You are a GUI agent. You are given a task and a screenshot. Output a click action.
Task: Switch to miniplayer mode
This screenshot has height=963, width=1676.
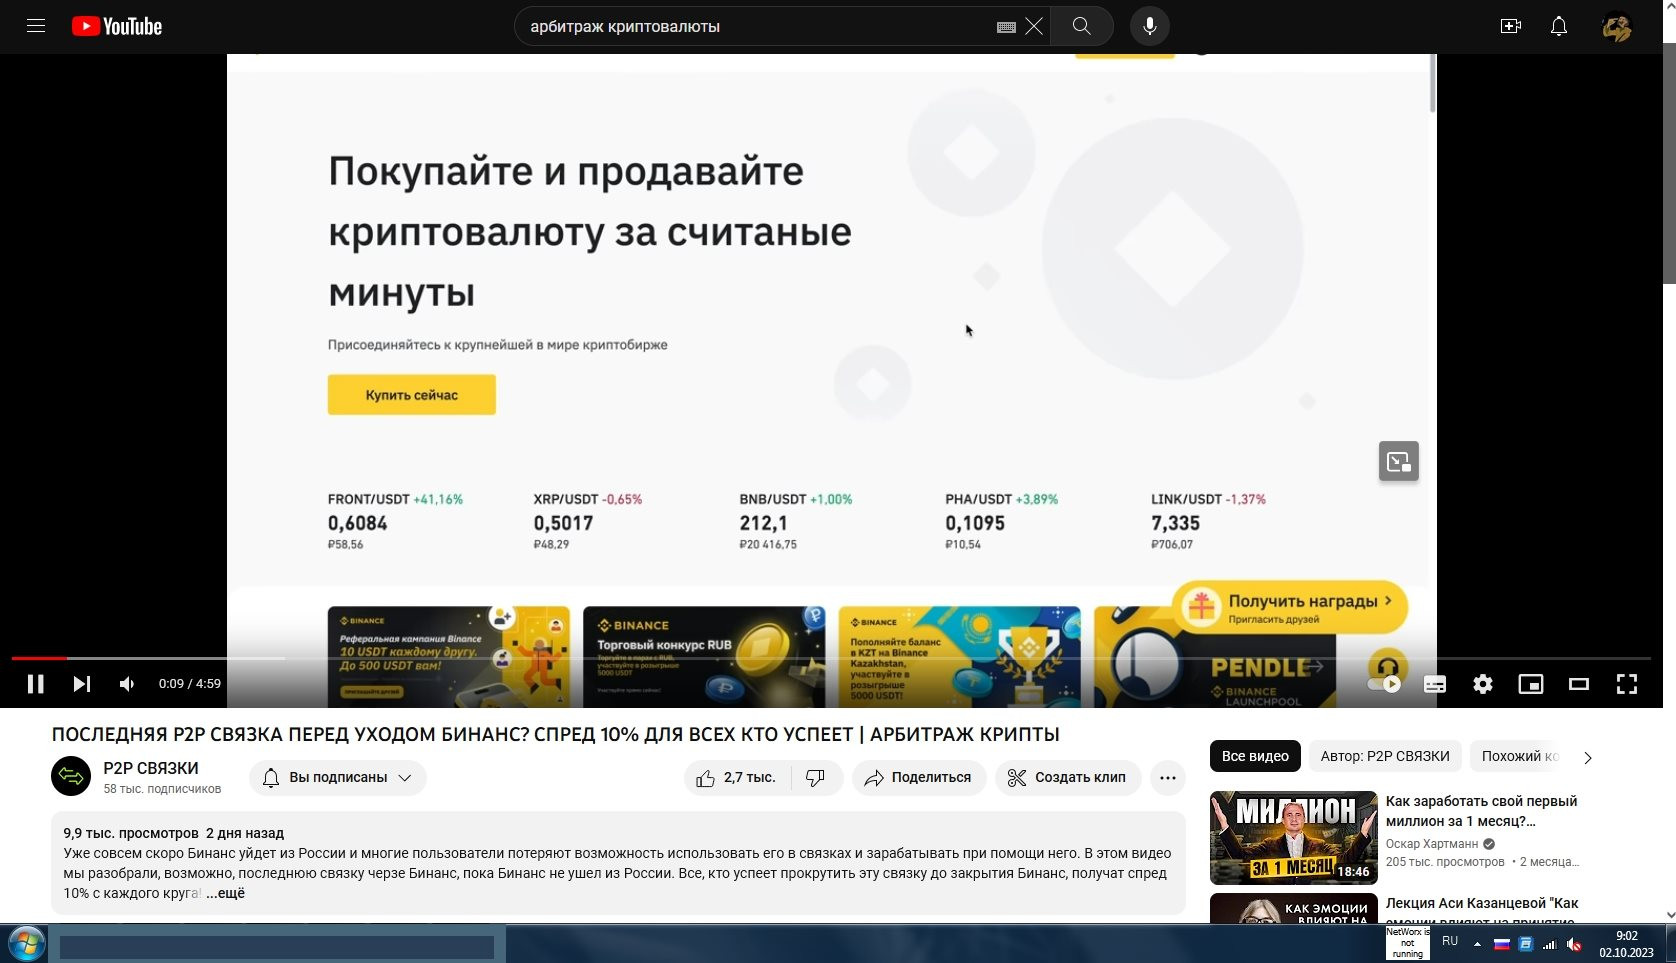click(x=1531, y=684)
